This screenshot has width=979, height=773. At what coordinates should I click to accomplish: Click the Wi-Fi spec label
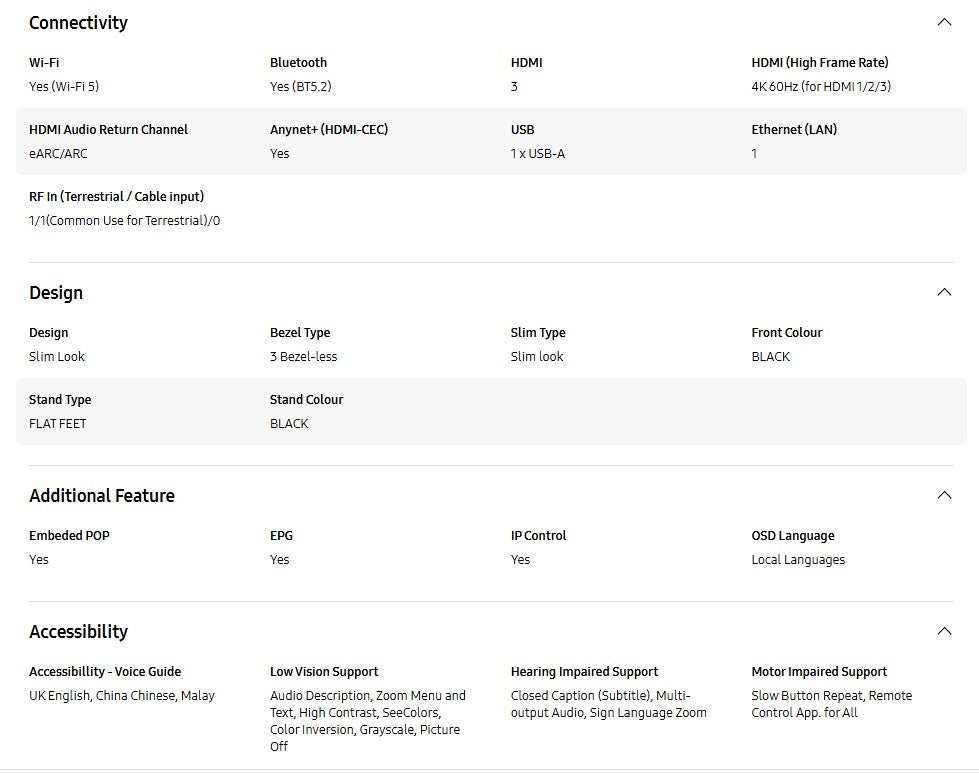(44, 62)
